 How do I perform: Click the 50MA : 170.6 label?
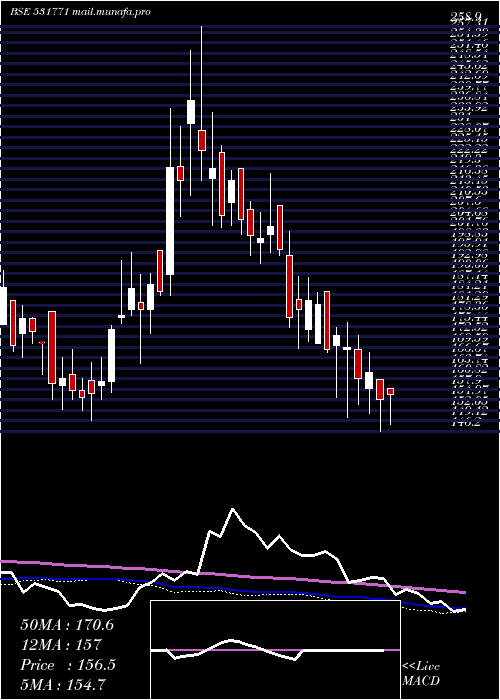[x=67, y=625]
